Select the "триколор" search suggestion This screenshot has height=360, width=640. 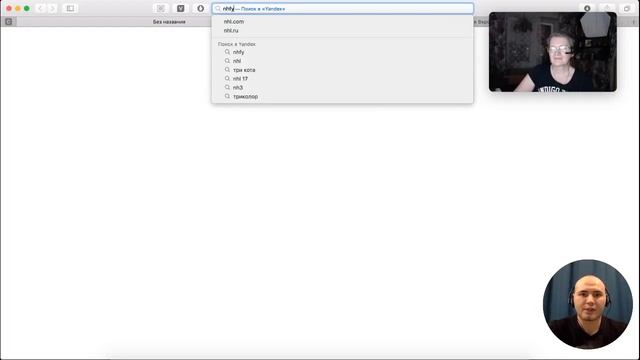click(x=342, y=96)
